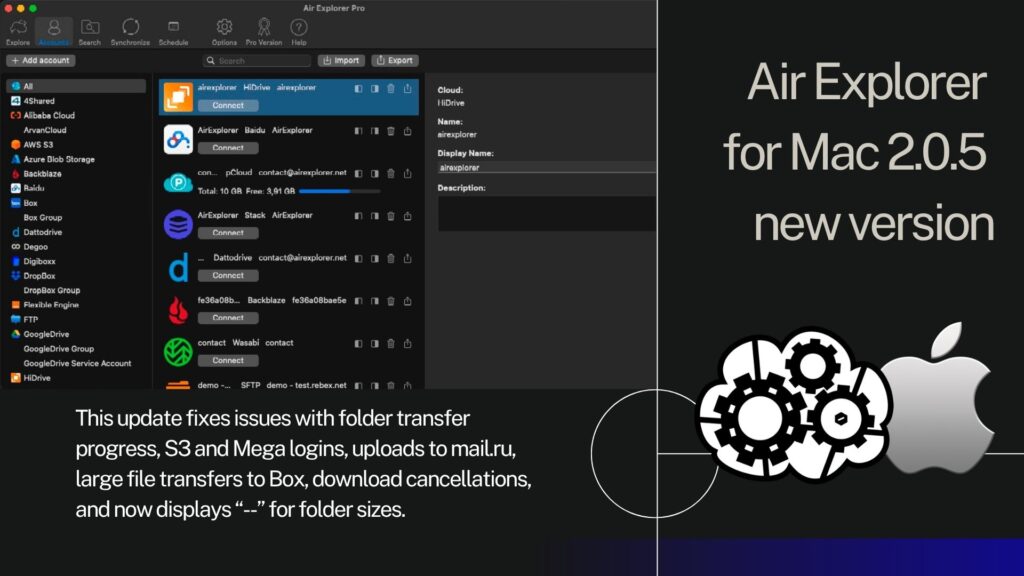Click the Pro Version ribbon icon

coord(264,30)
